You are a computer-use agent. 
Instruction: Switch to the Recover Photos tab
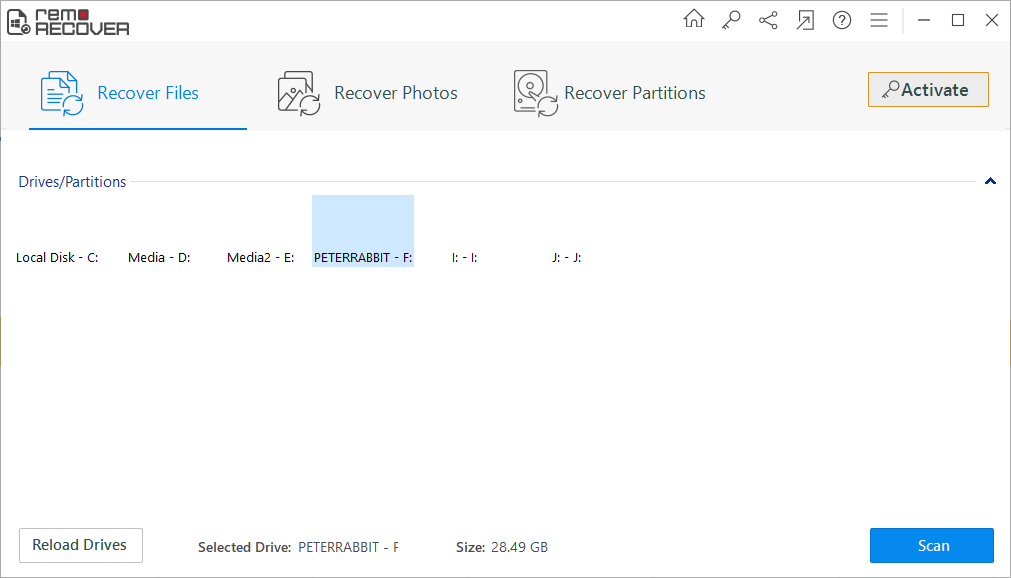coord(368,93)
